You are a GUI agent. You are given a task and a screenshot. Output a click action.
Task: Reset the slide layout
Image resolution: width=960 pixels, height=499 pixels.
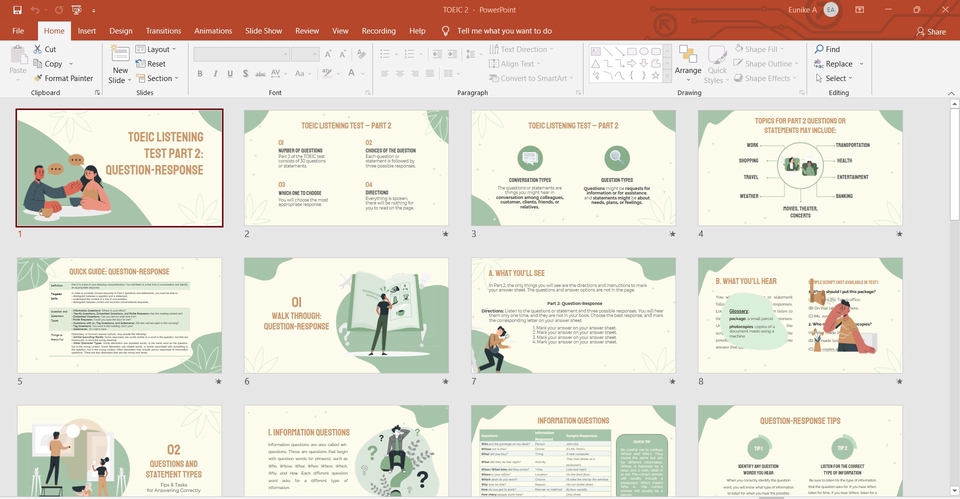(x=151, y=64)
